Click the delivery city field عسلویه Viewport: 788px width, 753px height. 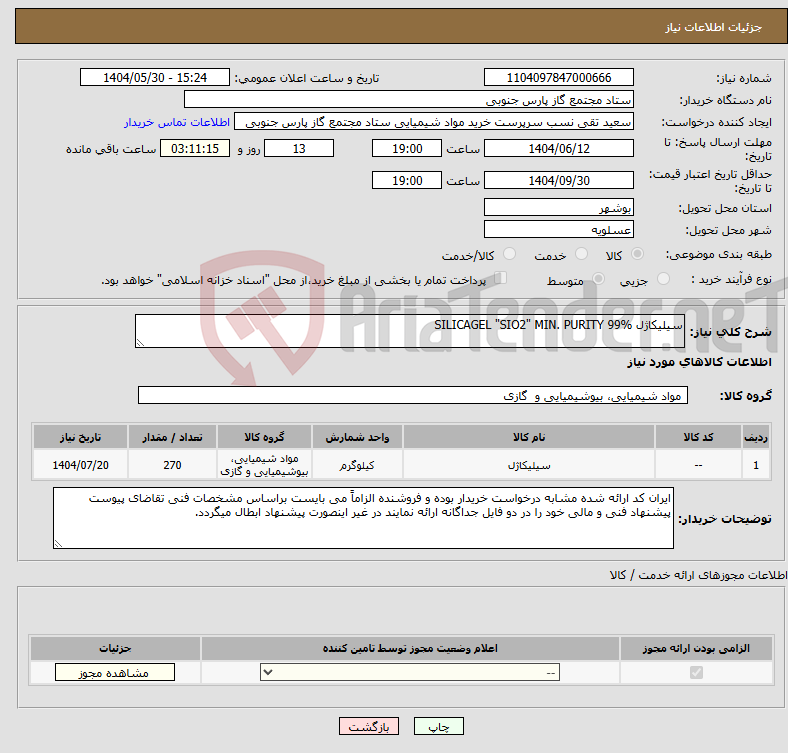pos(558,229)
